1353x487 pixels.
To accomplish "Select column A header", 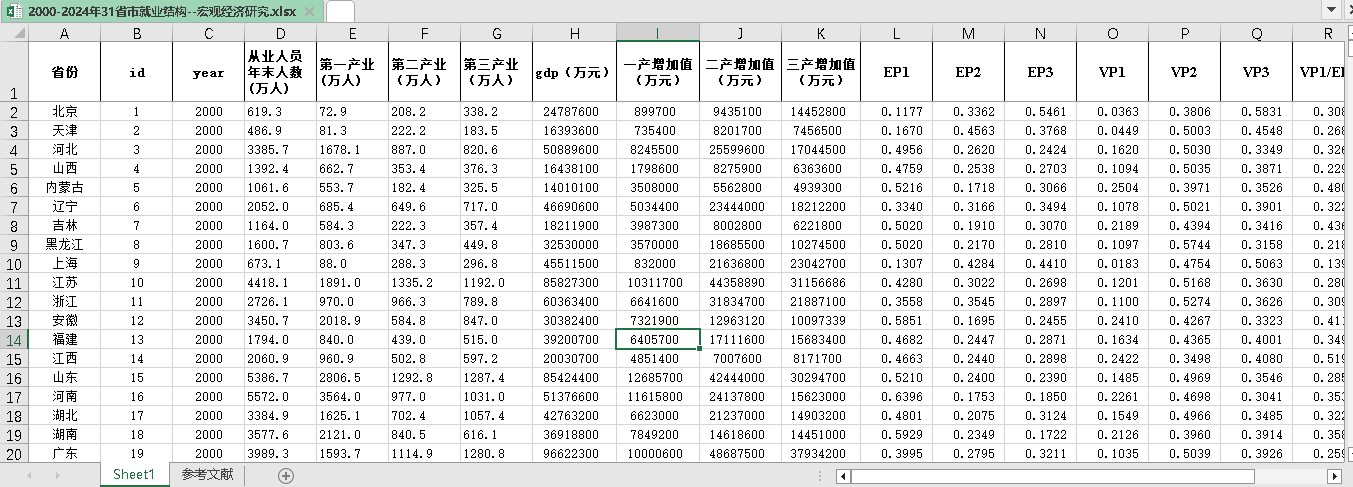I will pyautogui.click(x=64, y=33).
